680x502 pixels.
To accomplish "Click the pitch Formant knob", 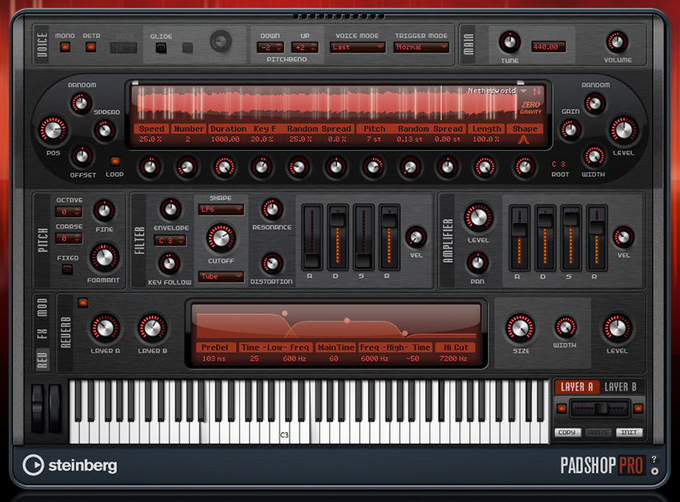I will pos(104,258).
